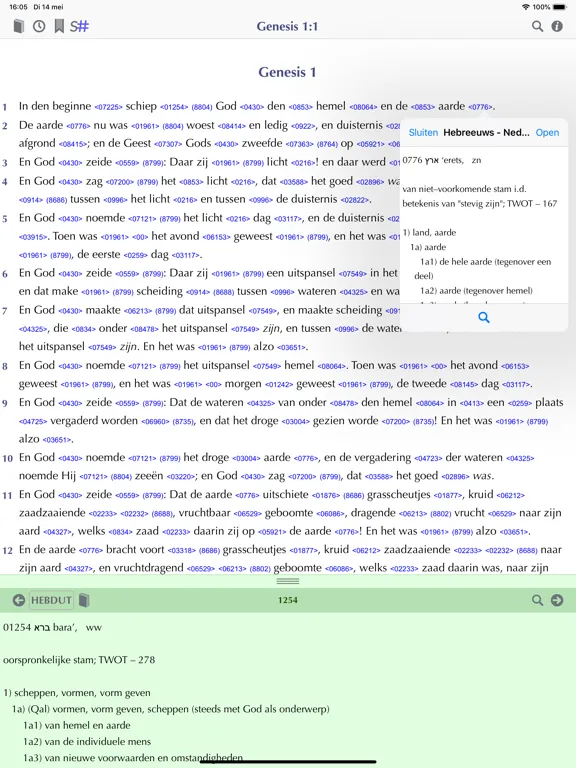Tap popup title Hebreeuws - Ned...
The height and width of the screenshot is (768, 576).
[486, 132]
